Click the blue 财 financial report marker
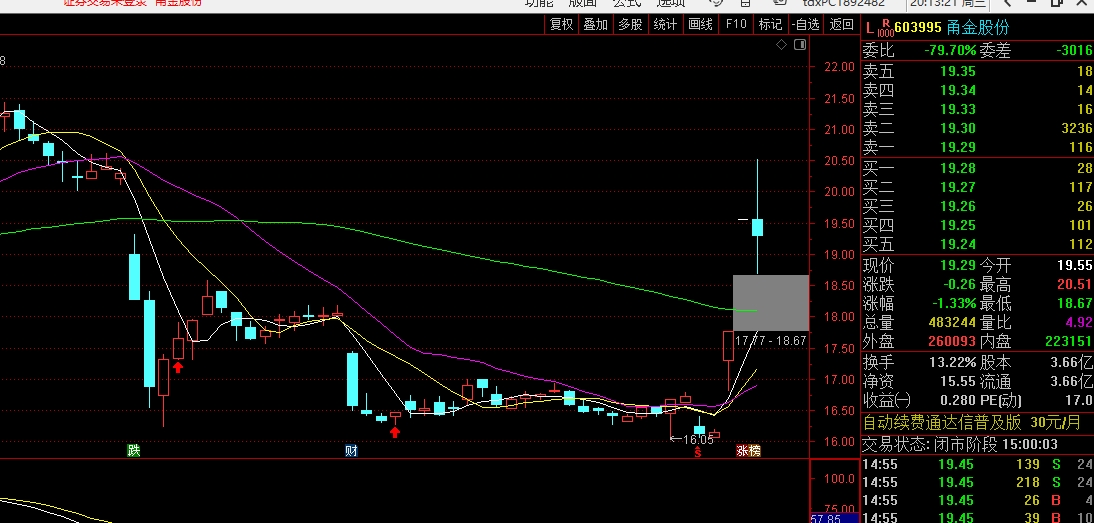 pos(352,450)
